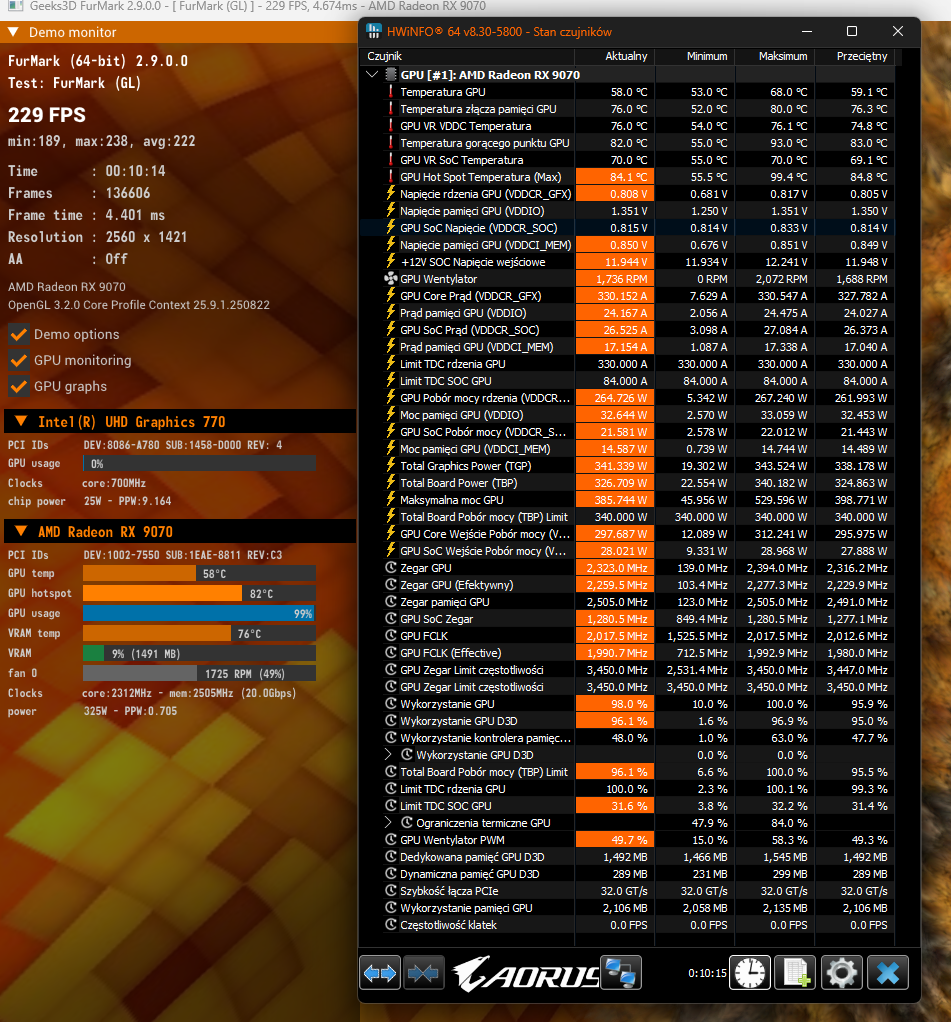Toggle the GPU graphs checkbox

click(x=19, y=387)
